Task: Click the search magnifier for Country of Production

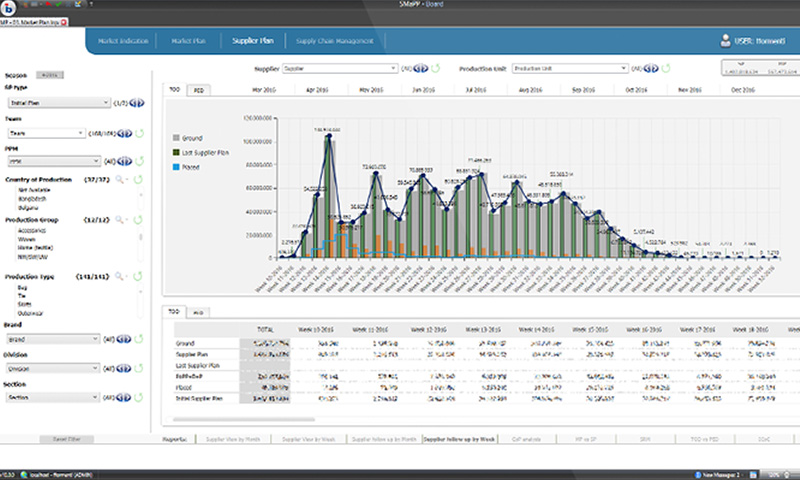Action: click(x=119, y=180)
